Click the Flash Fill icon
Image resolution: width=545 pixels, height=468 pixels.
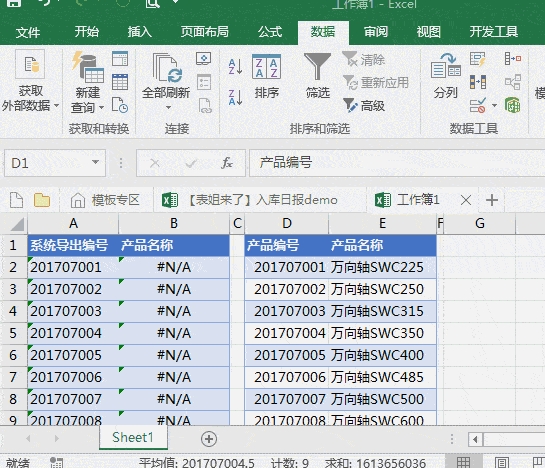point(478,59)
